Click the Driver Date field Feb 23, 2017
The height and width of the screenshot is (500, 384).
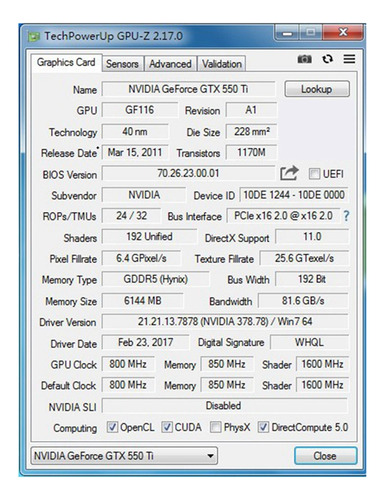point(145,342)
